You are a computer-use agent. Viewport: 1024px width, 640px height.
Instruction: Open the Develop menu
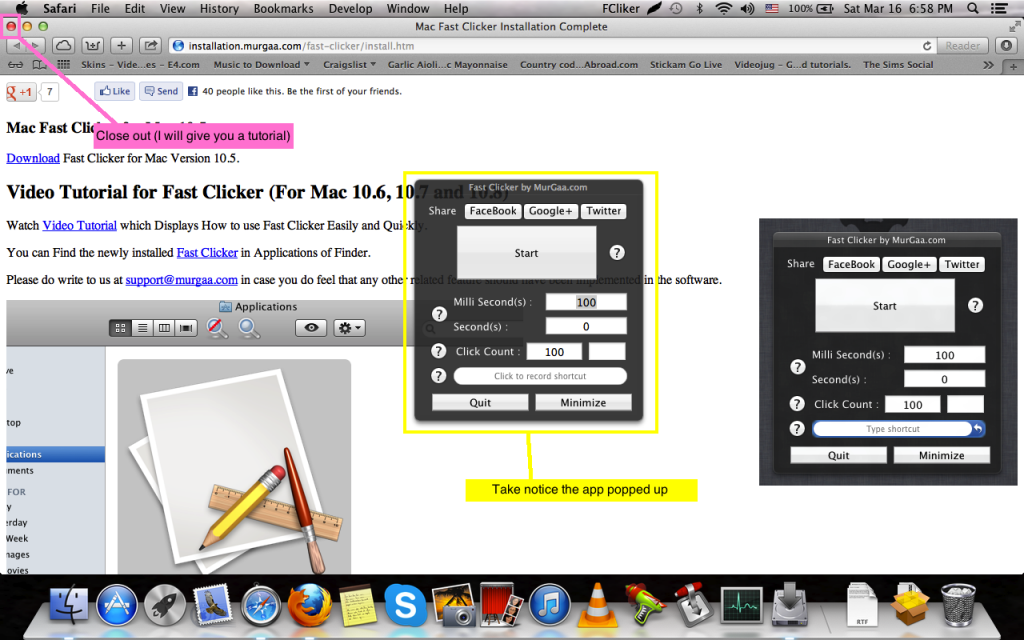pos(350,8)
